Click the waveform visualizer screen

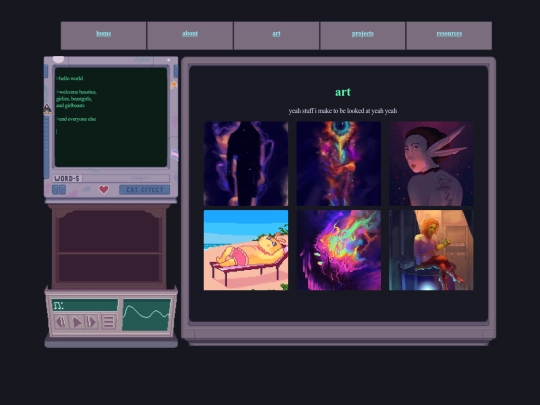(146, 315)
